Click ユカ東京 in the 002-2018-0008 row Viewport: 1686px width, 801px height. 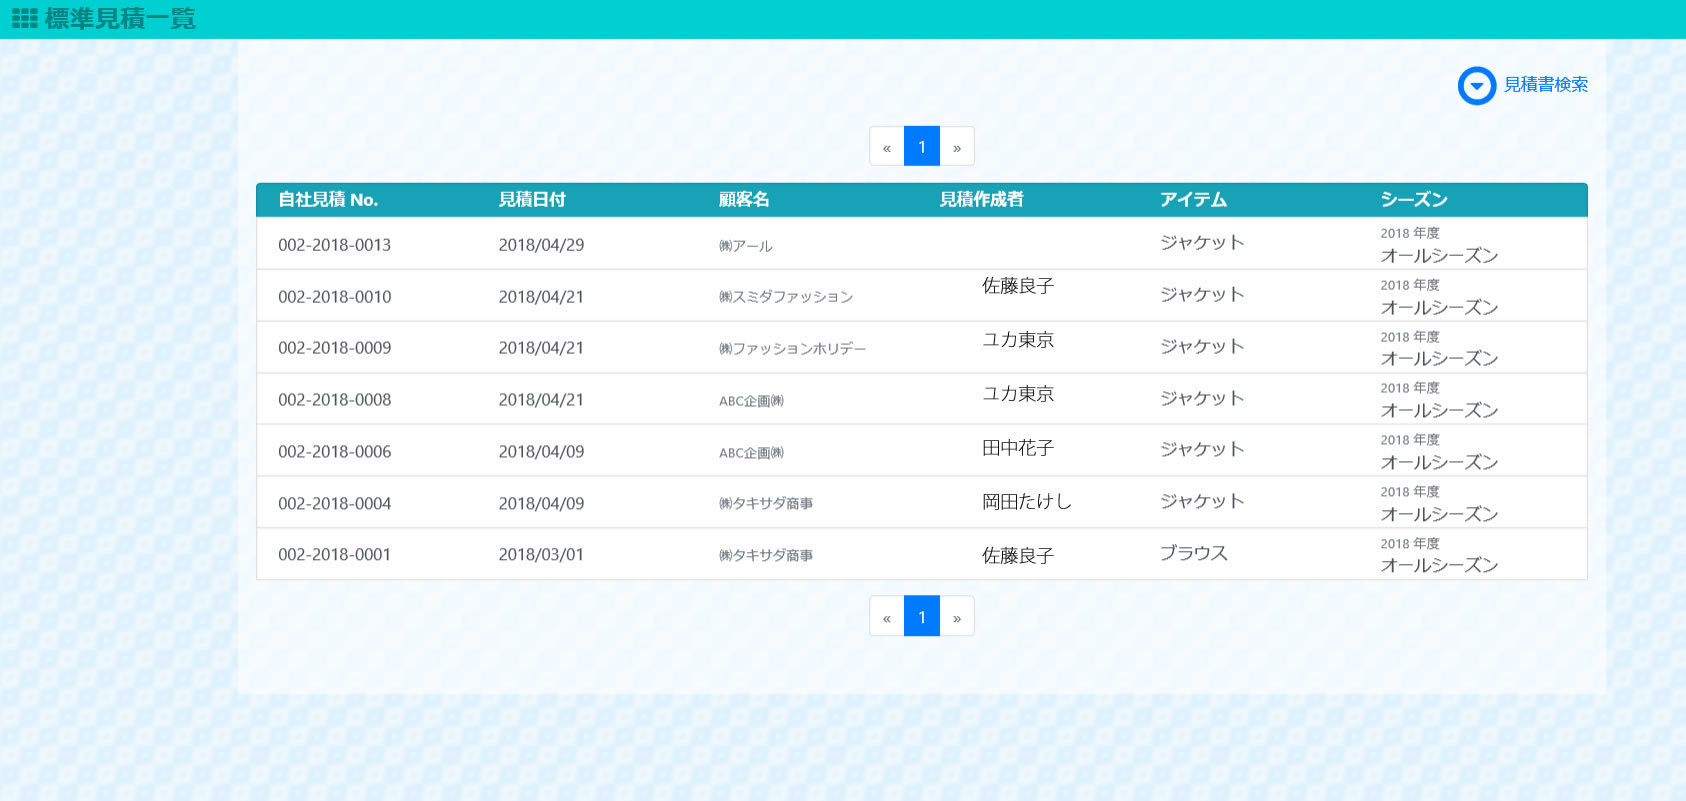point(1018,394)
